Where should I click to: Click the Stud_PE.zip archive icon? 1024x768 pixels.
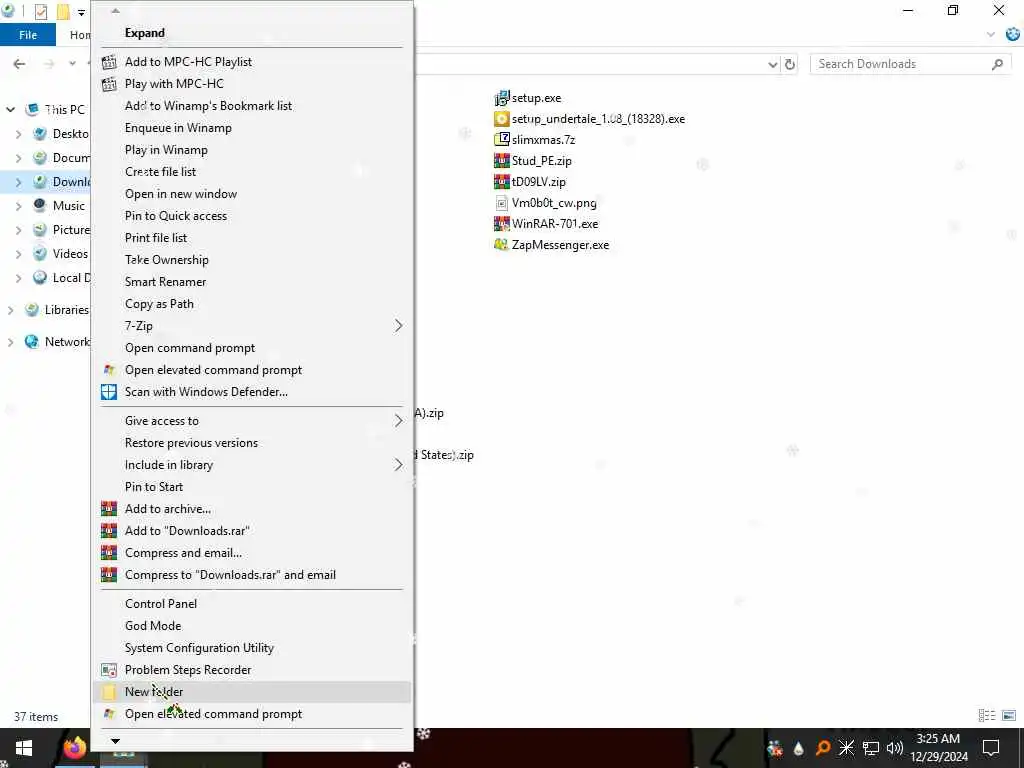pyautogui.click(x=502, y=161)
